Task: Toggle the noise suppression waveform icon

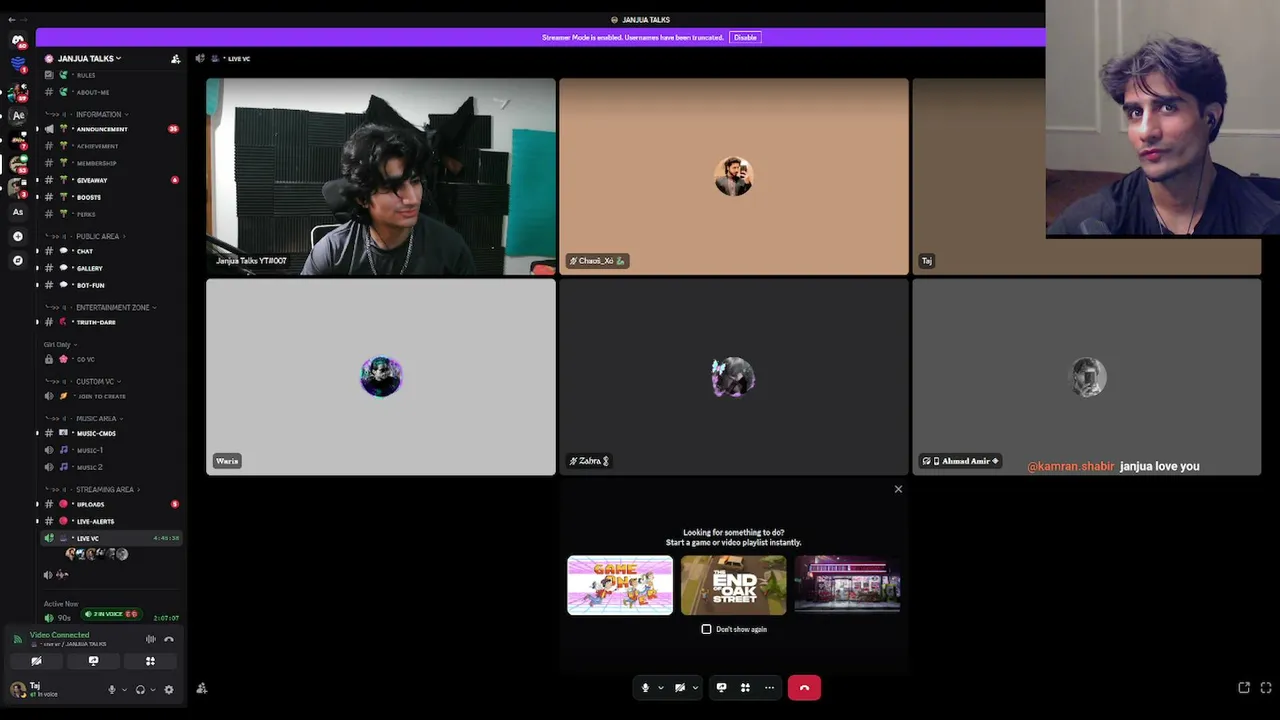Action: click(151, 639)
